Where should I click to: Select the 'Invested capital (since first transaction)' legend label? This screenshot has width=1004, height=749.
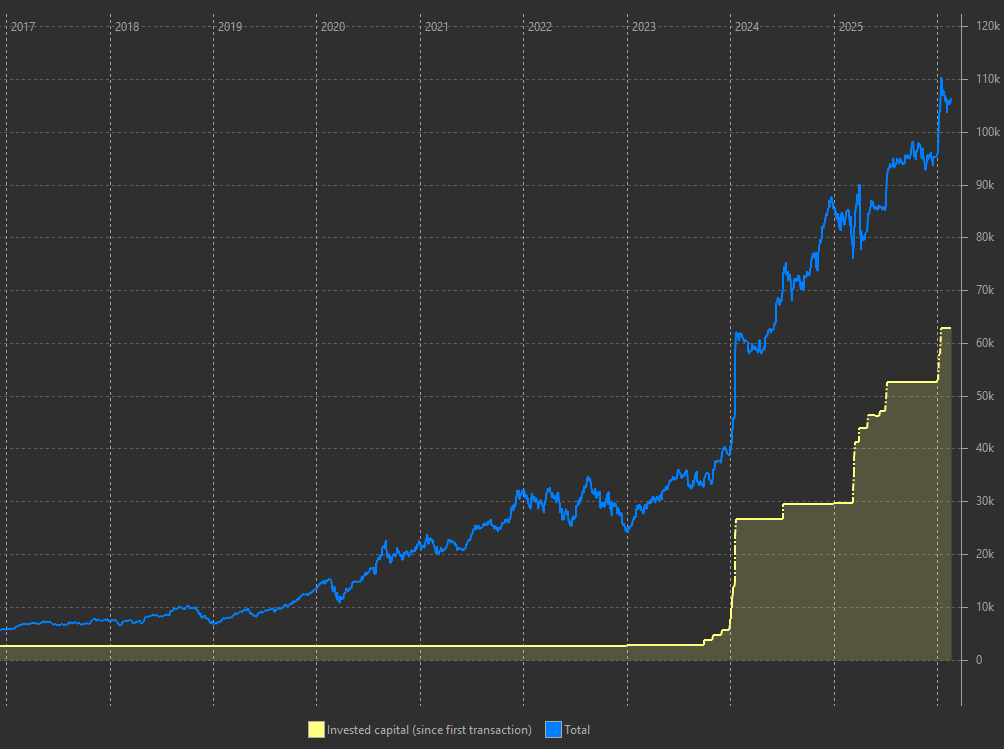[429, 730]
